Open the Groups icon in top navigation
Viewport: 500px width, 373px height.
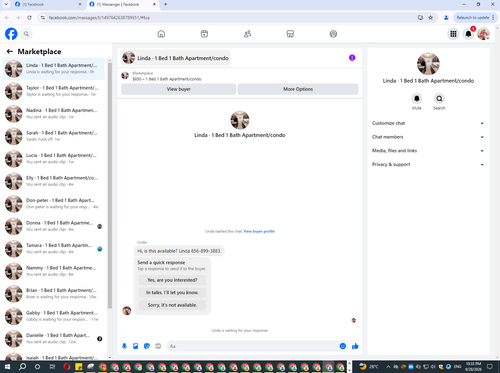pos(333,34)
